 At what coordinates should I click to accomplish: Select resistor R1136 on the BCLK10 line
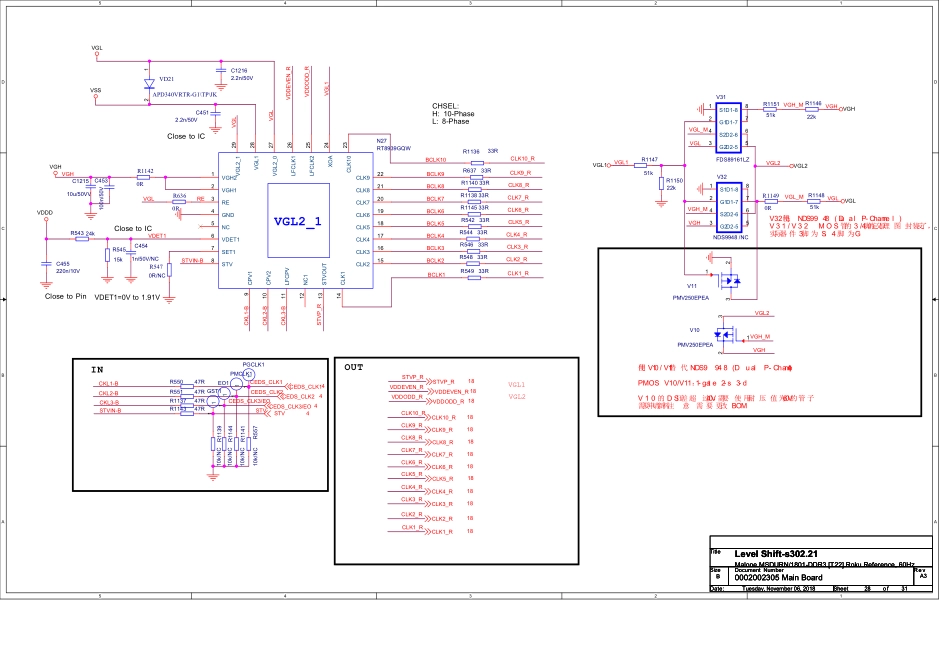(477, 163)
